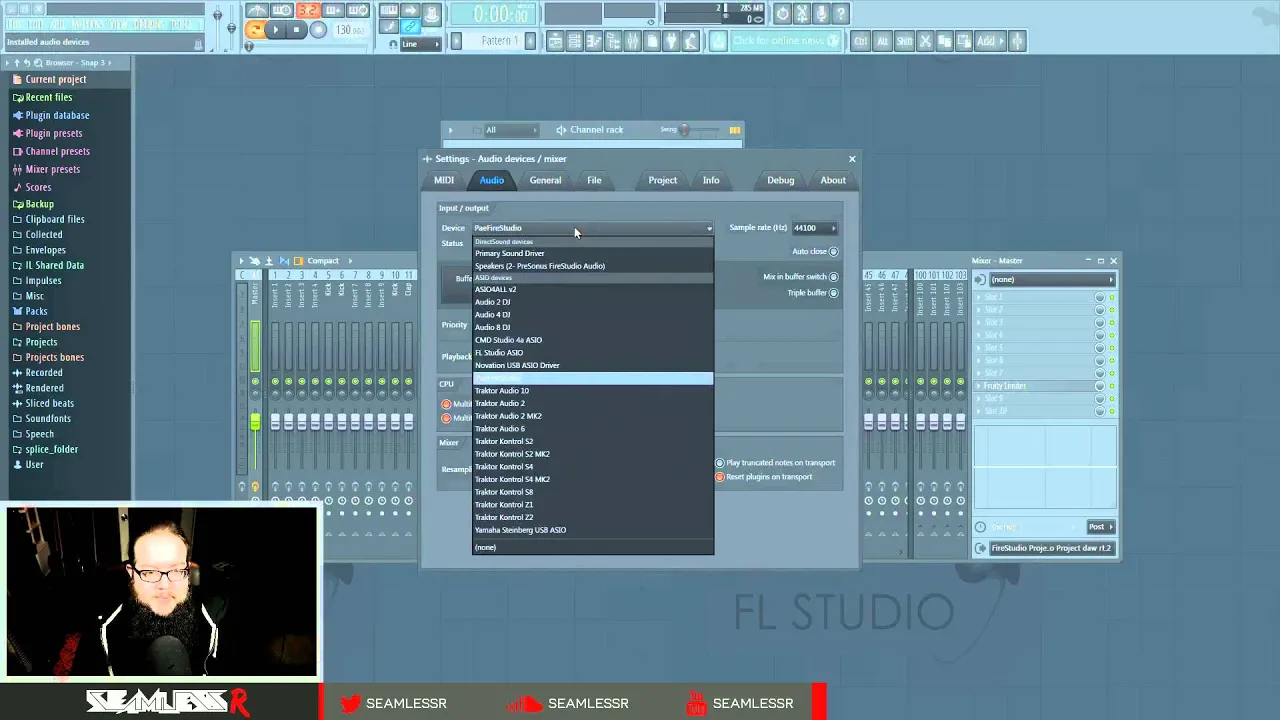Viewport: 1280px width, 720px height.
Task: Open the audio editor scissors icon
Action: click(x=803, y=13)
